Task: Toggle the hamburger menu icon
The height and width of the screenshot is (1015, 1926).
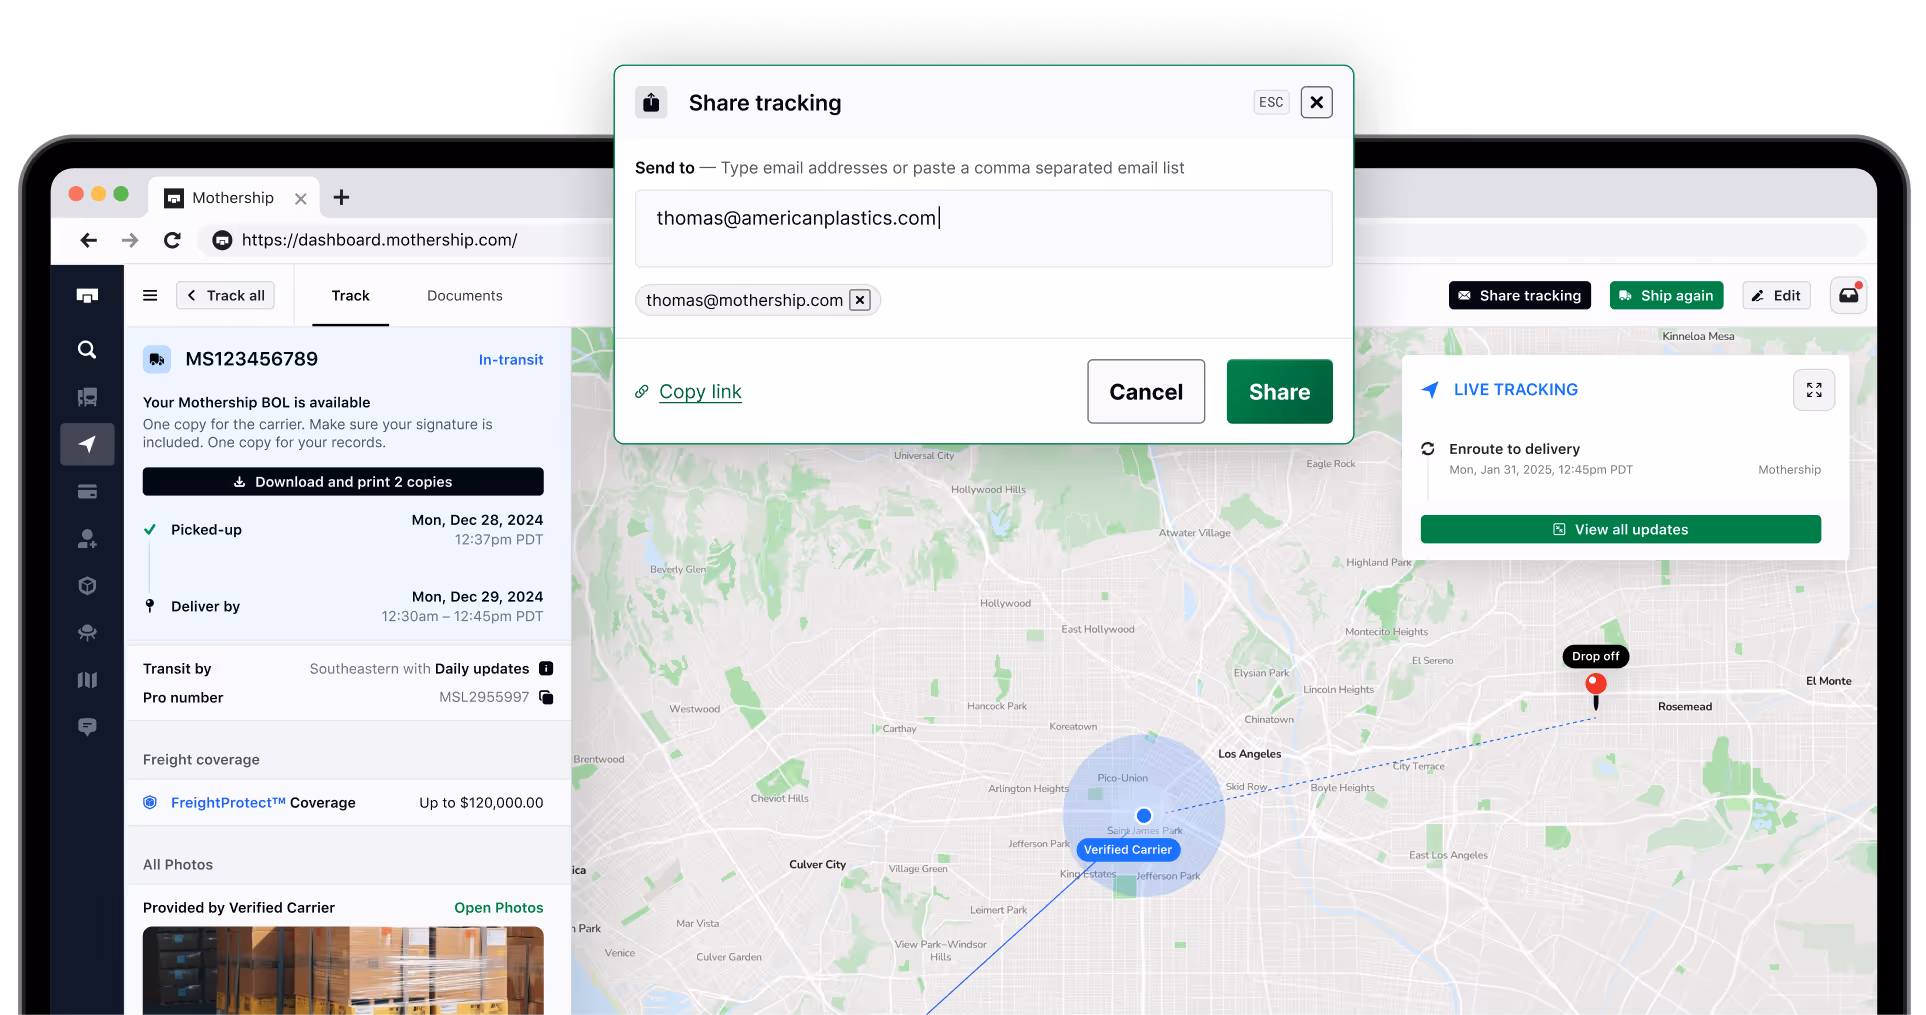Action: pyautogui.click(x=150, y=295)
